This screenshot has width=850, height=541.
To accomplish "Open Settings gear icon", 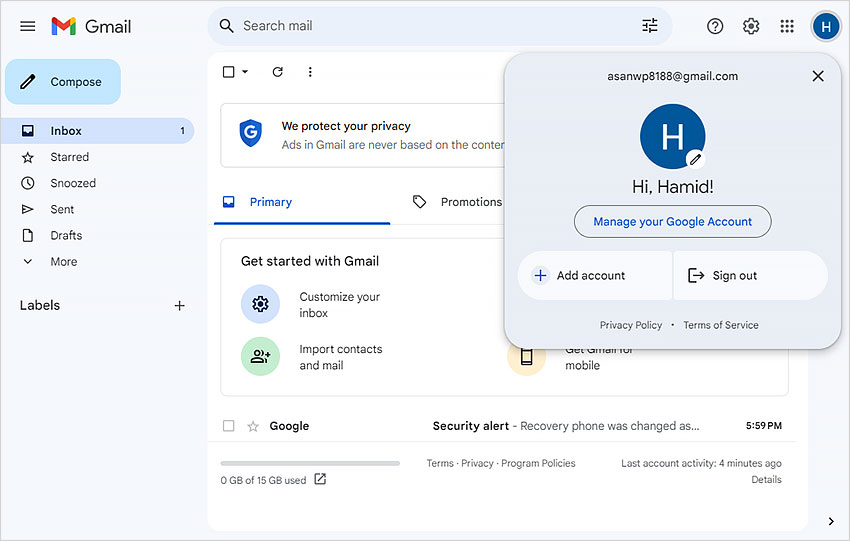I will point(751,26).
